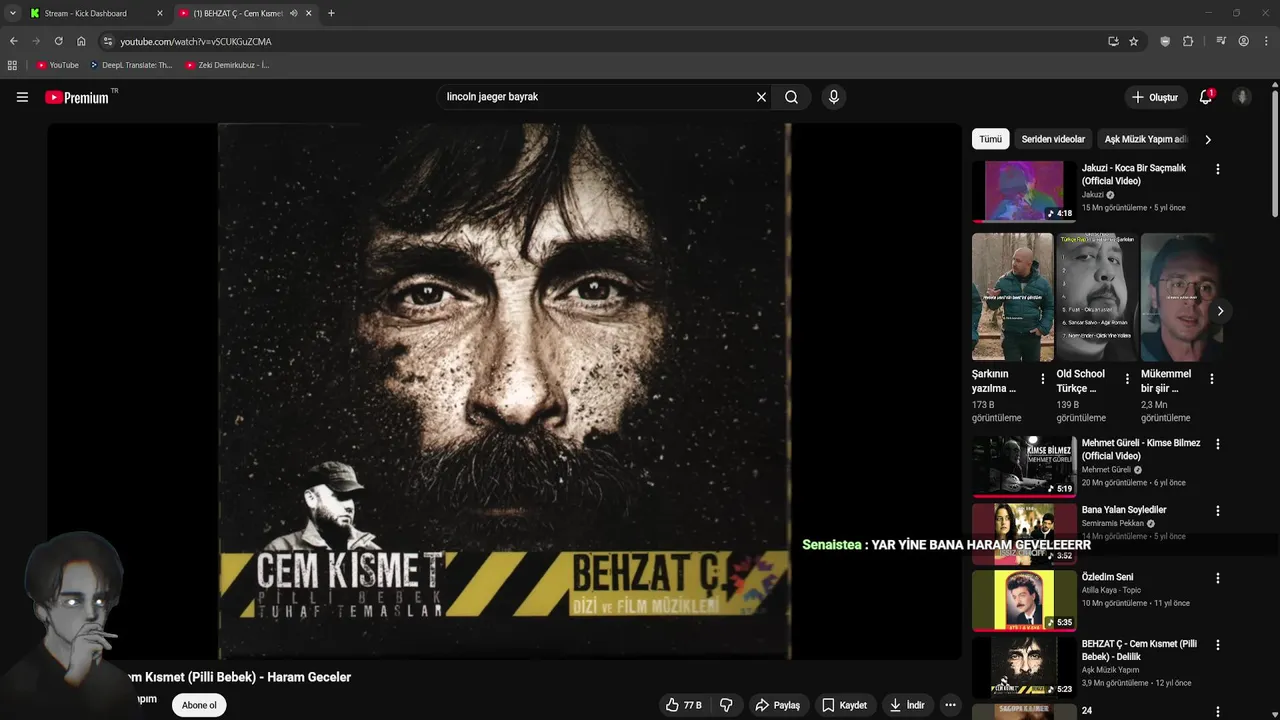Screen dimensions: 1280x720
Task: Open media controls toolbar icon
Action: [x=1221, y=41]
